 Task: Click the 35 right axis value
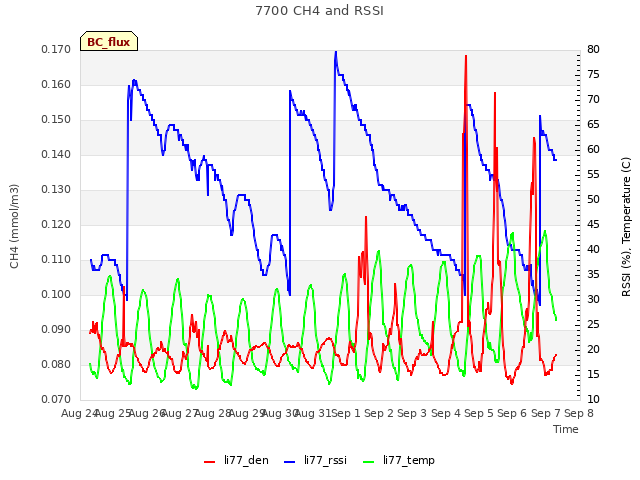(593, 274)
